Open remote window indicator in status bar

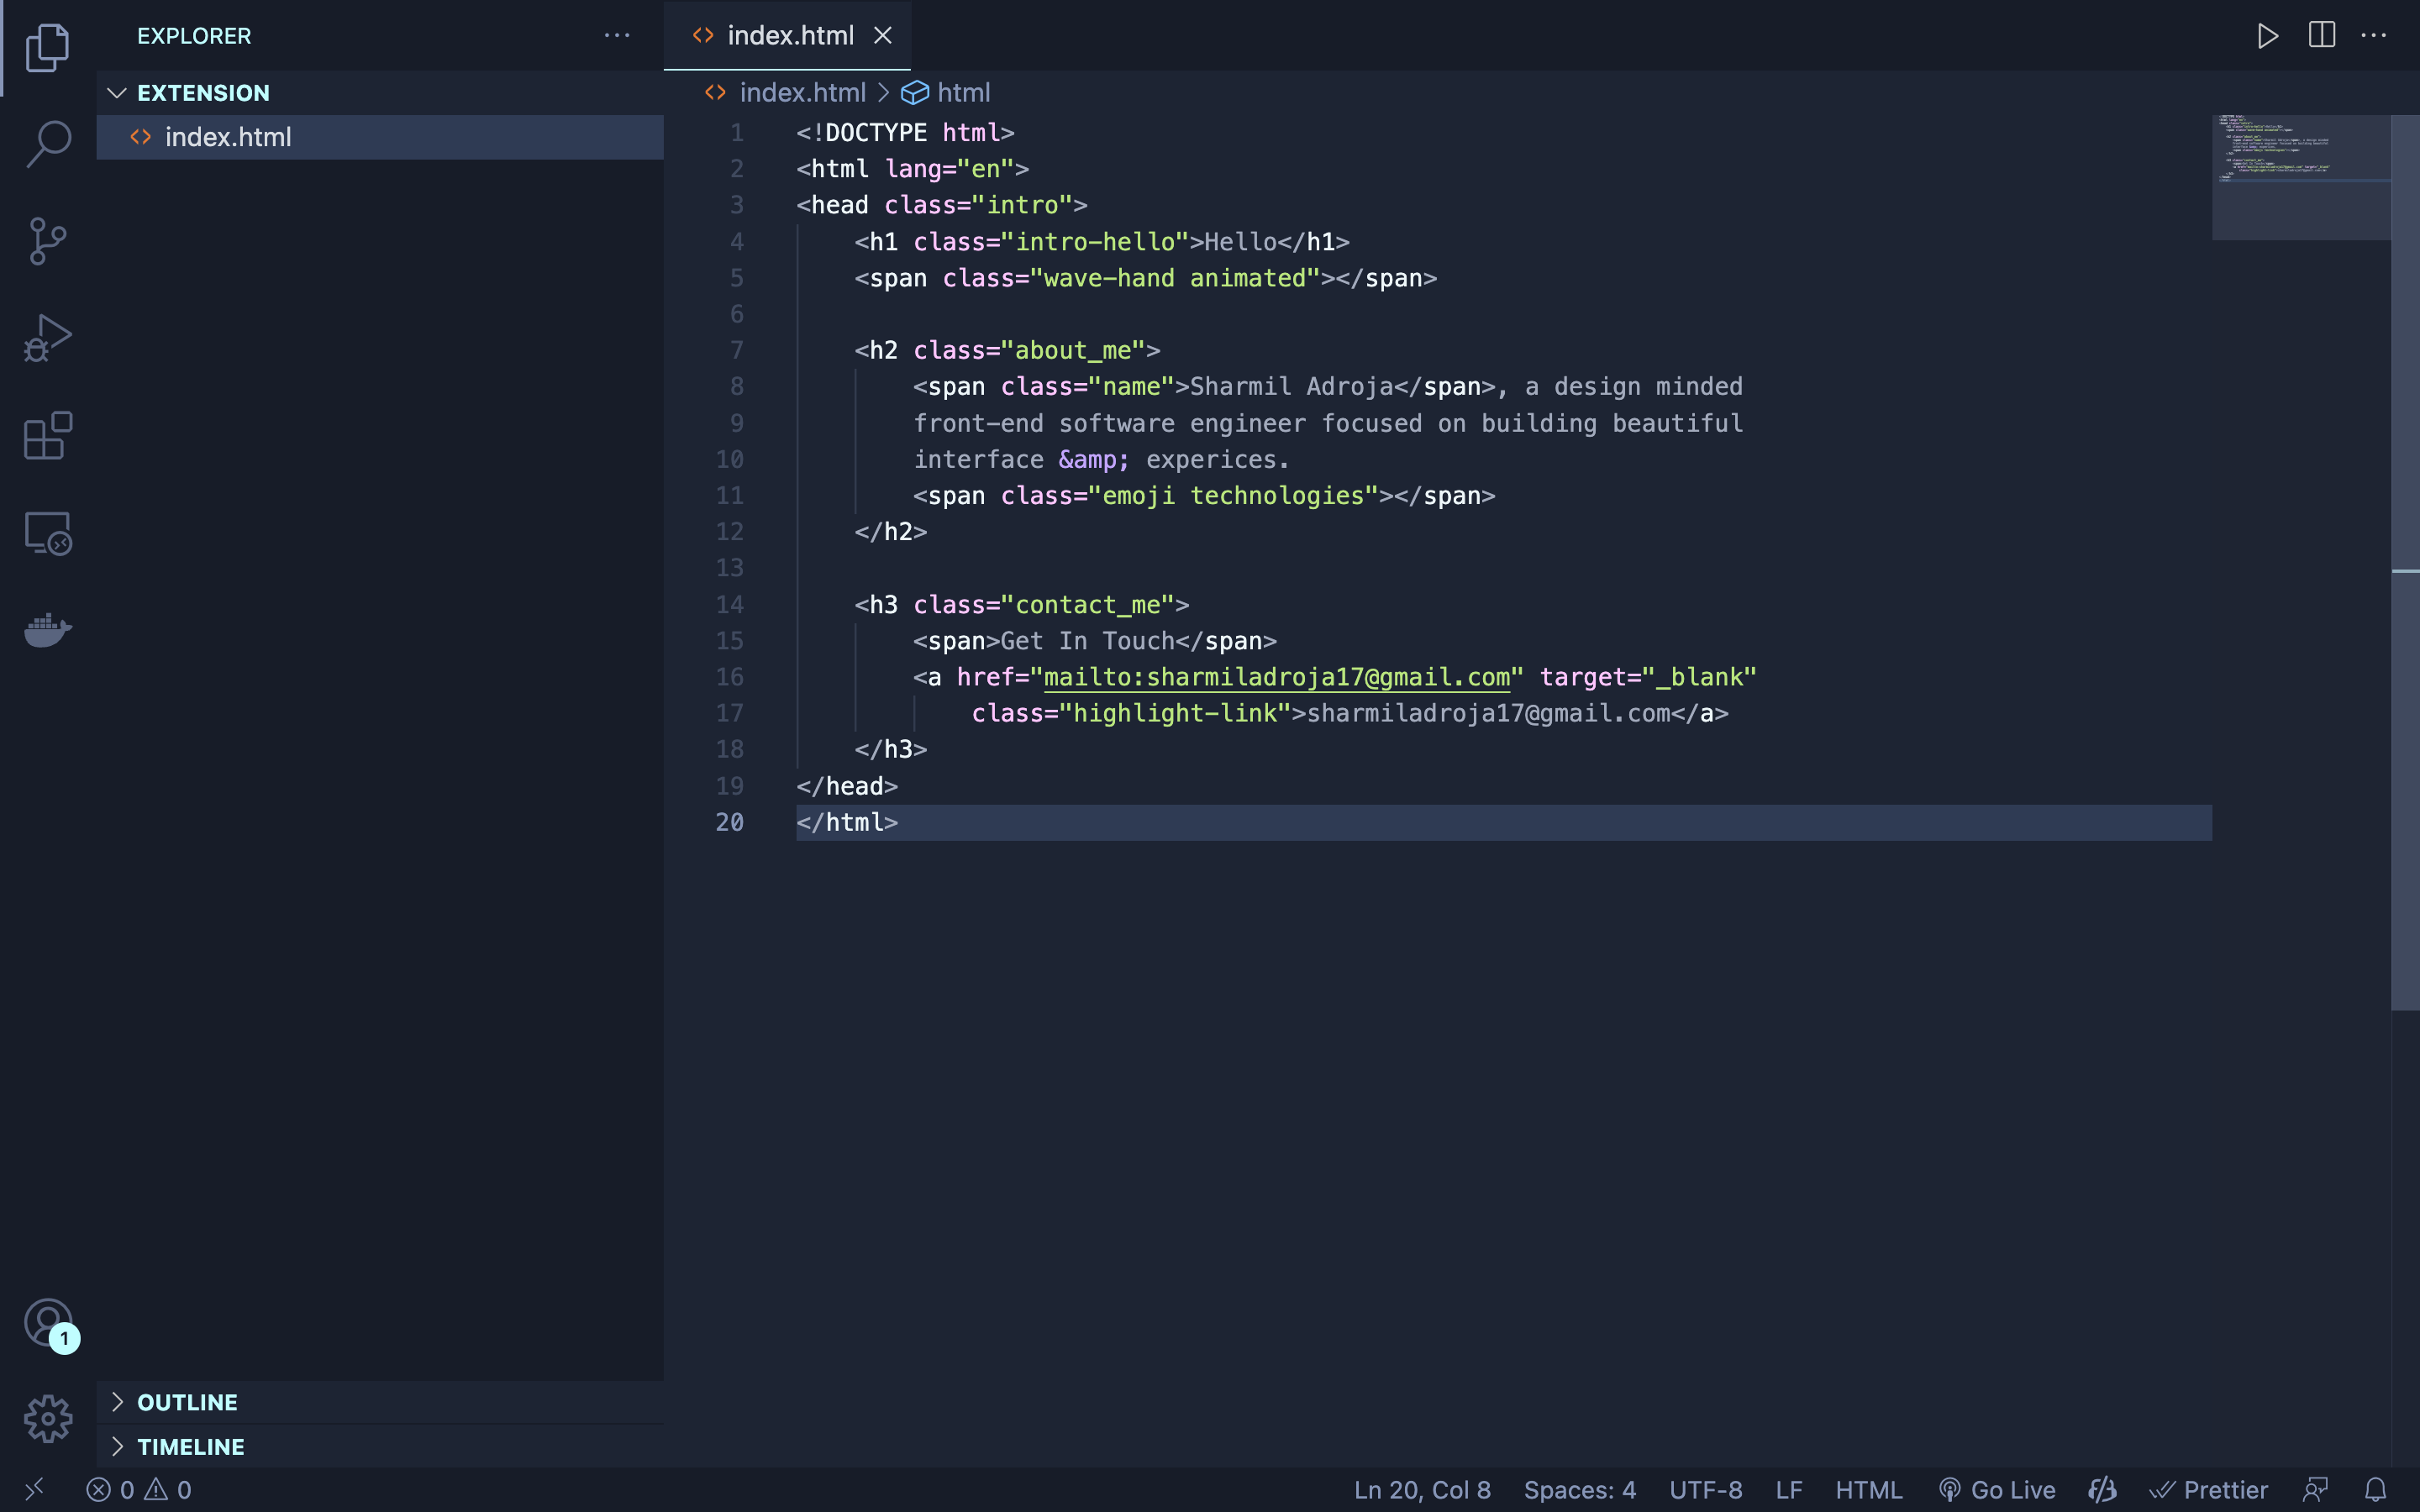[x=34, y=1490]
